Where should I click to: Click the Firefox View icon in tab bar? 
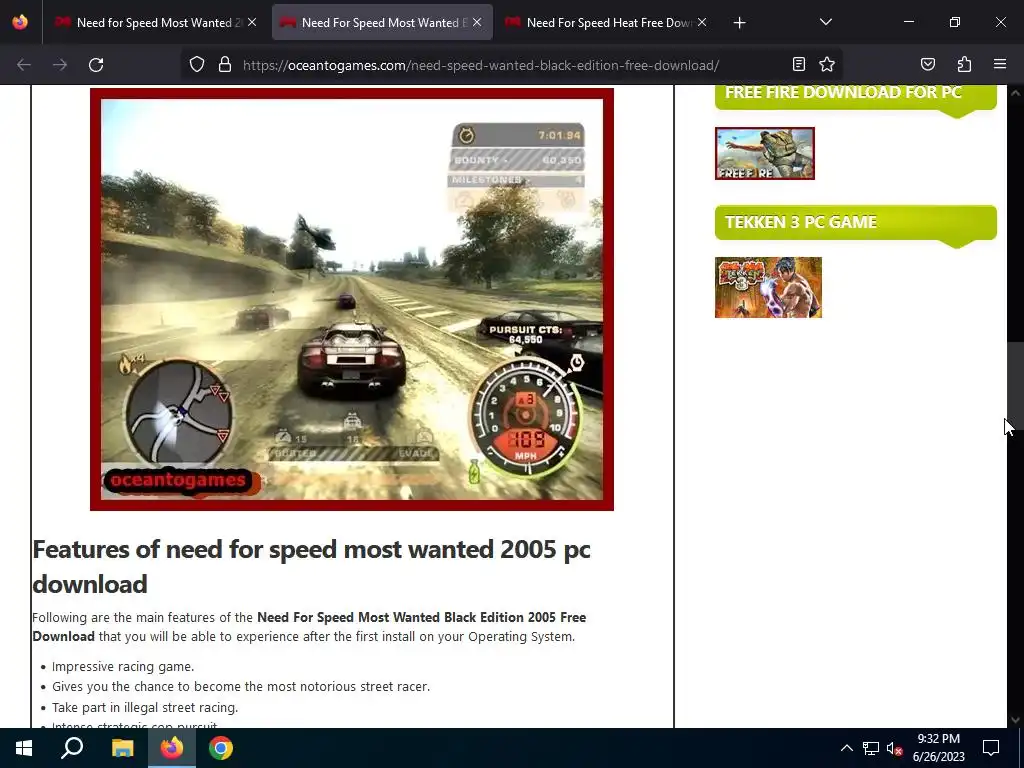[x=20, y=22]
